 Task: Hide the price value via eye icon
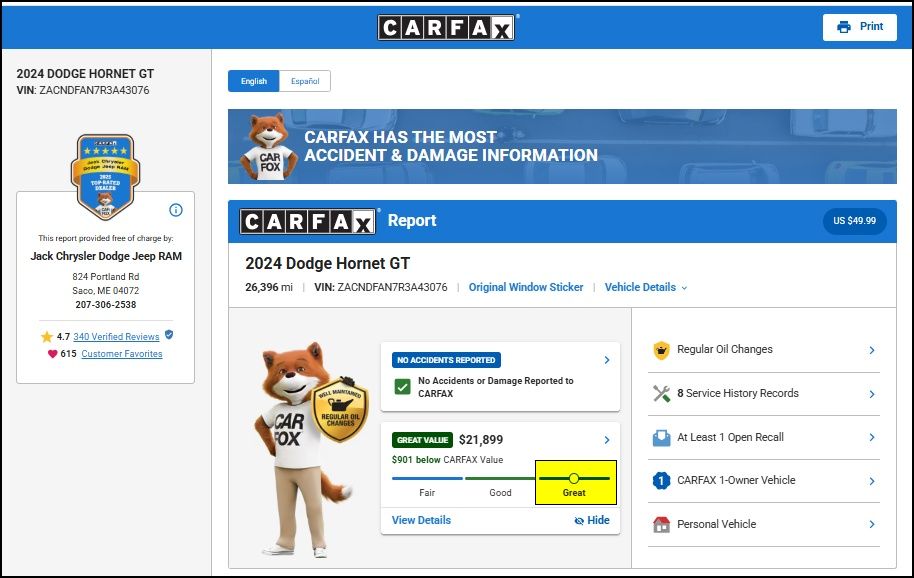click(579, 521)
